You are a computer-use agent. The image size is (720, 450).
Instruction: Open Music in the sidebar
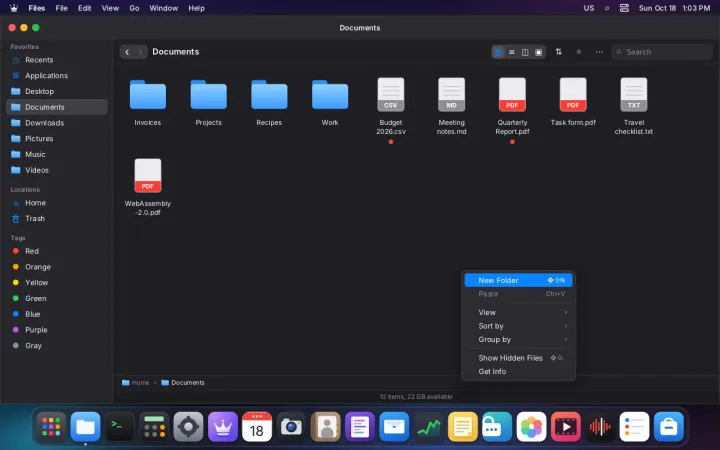point(57,154)
